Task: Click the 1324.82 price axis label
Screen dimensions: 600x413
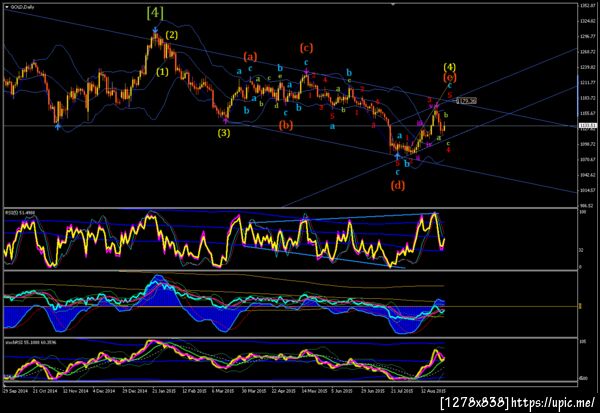Action: 587,21
